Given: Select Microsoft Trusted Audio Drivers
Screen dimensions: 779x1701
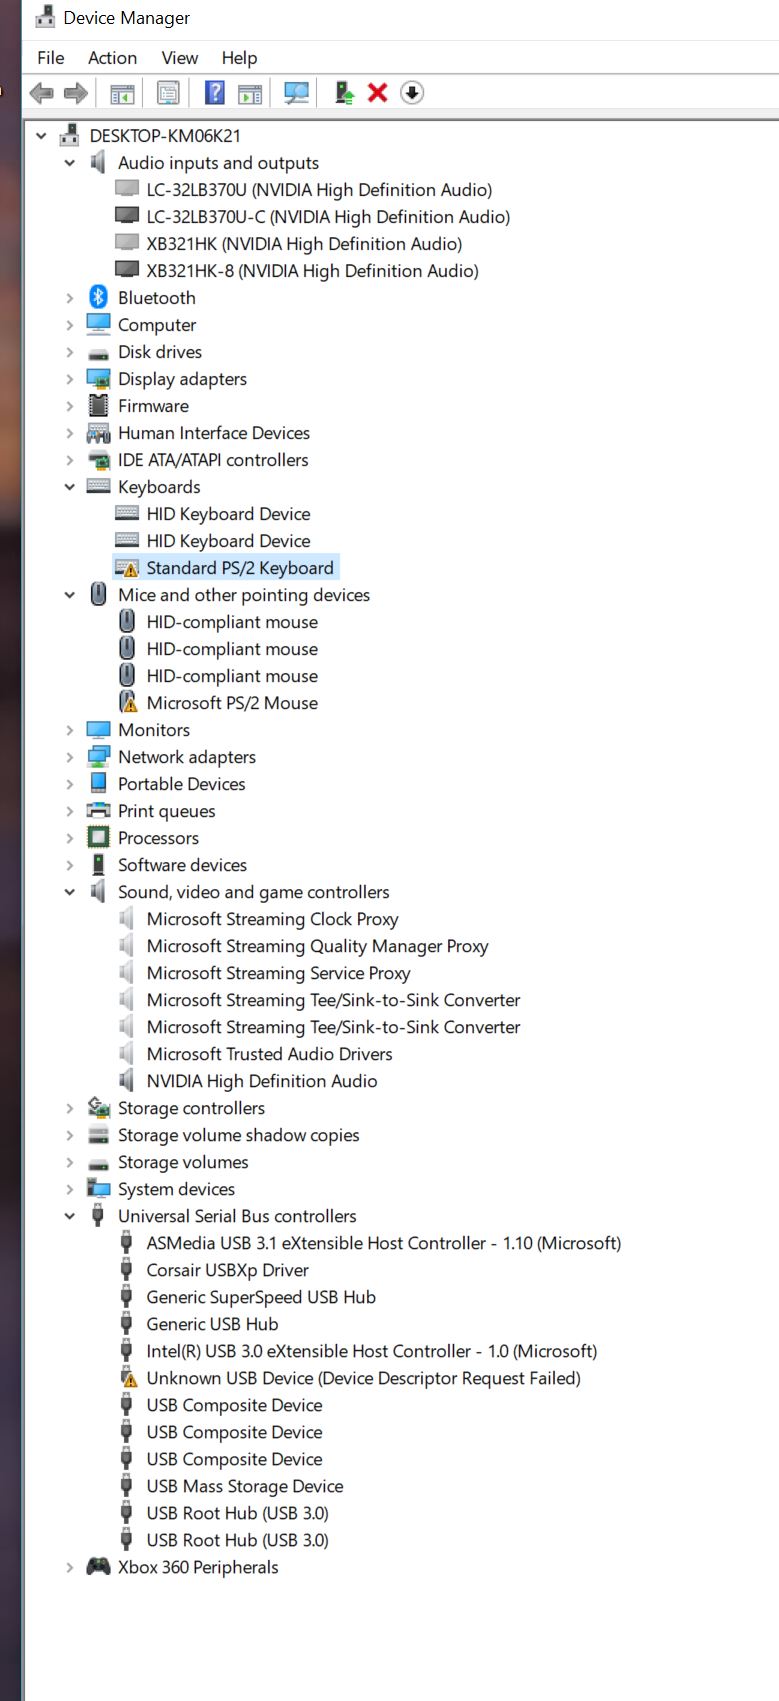Looking at the screenshot, I should click(x=269, y=1054).
